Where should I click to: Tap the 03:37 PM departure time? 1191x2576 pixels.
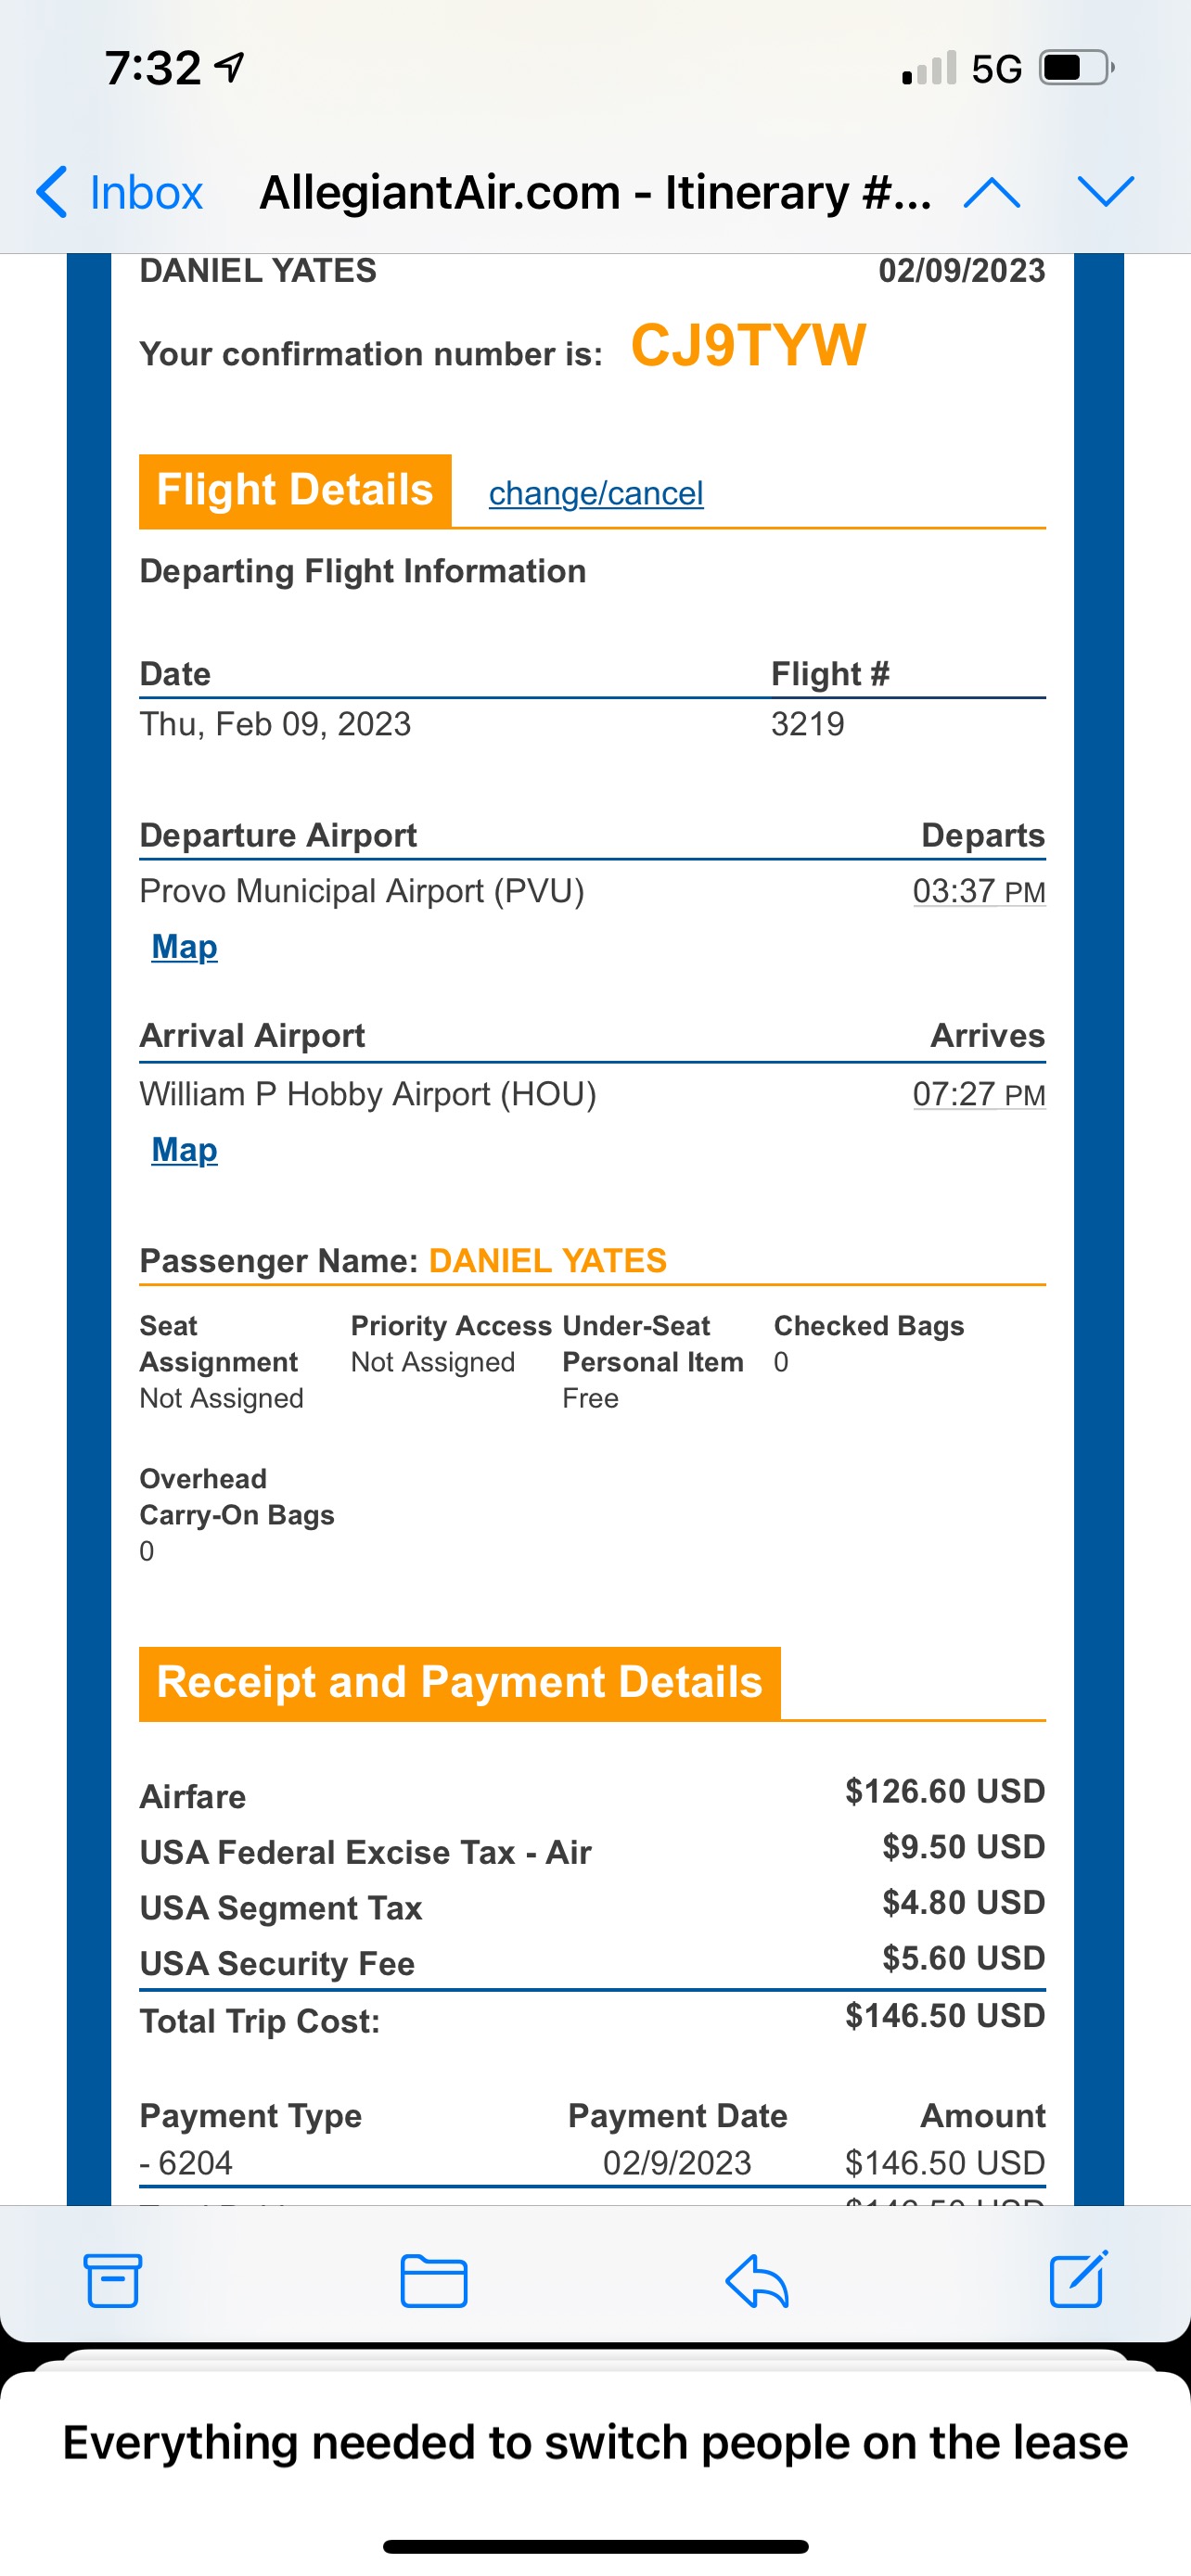coord(978,891)
